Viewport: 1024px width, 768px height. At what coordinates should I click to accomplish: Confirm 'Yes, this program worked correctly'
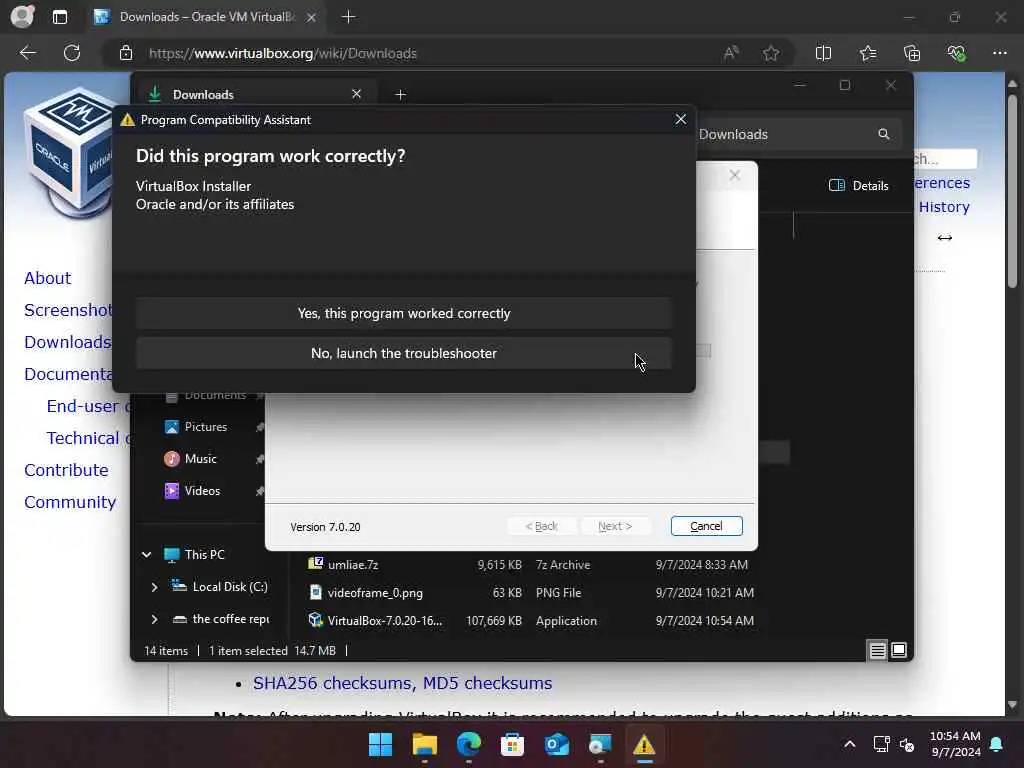coord(404,313)
